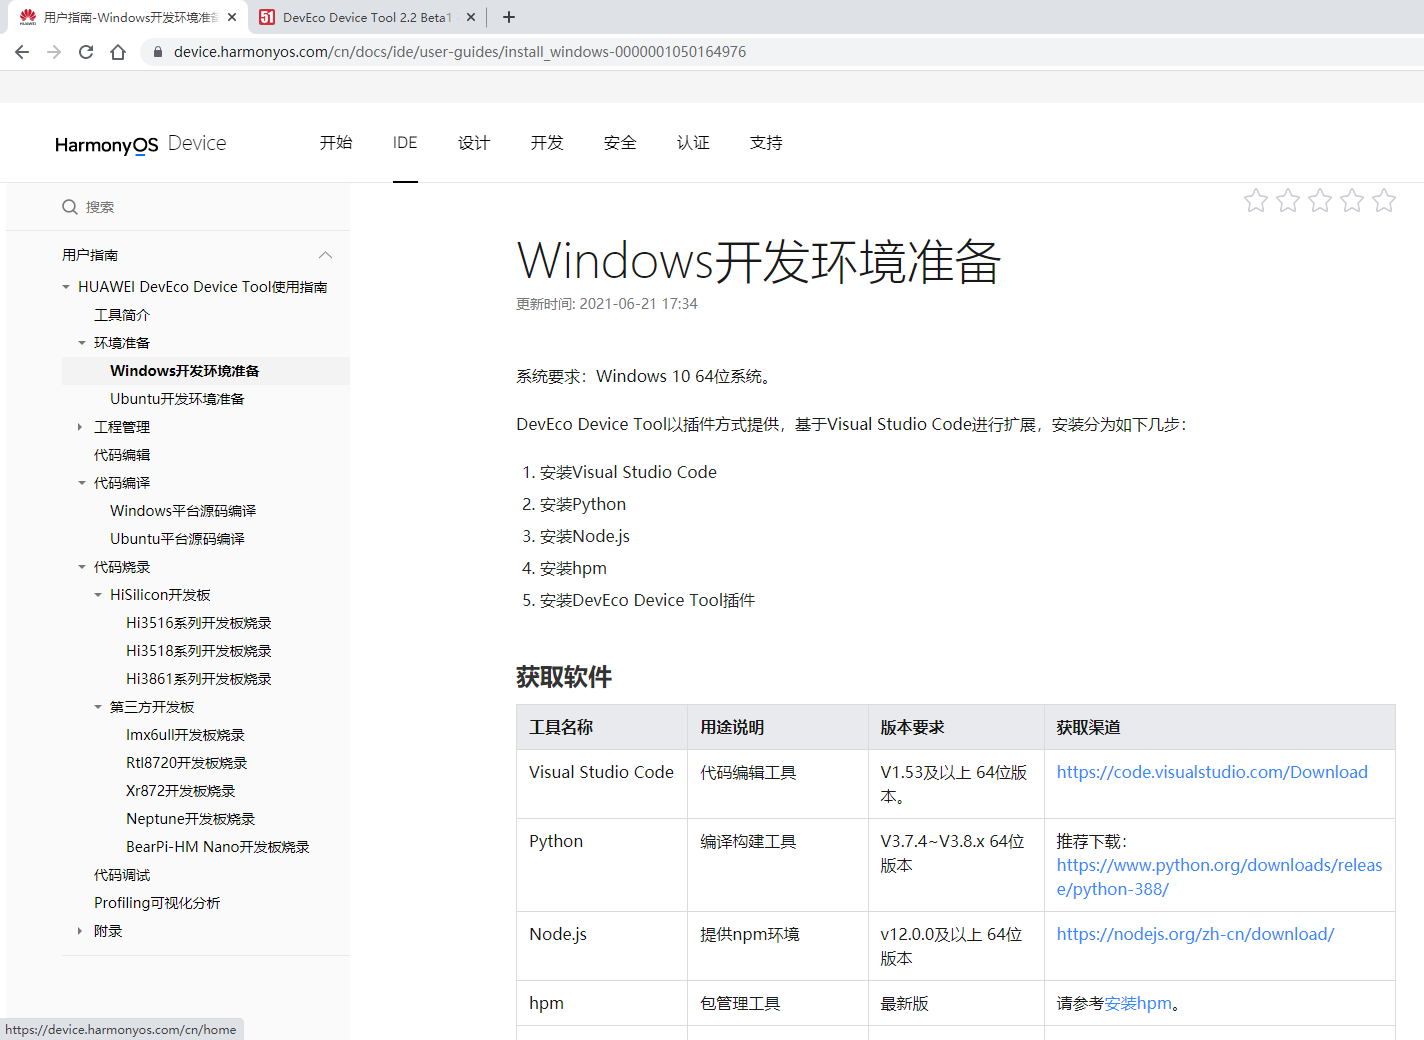Rate the page with third star
Viewport: 1424px width, 1040px height.
(1320, 201)
